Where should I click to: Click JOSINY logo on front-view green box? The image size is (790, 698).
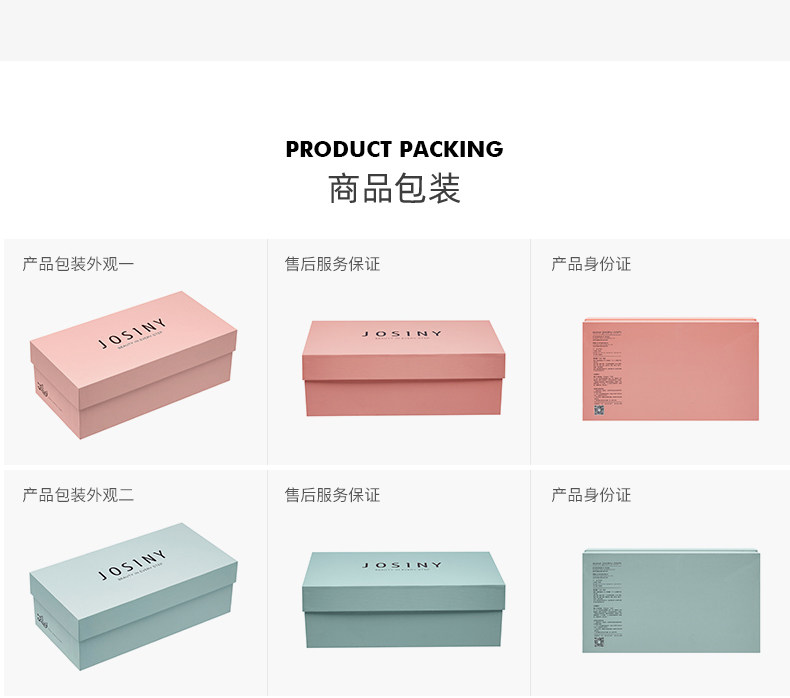click(402, 565)
